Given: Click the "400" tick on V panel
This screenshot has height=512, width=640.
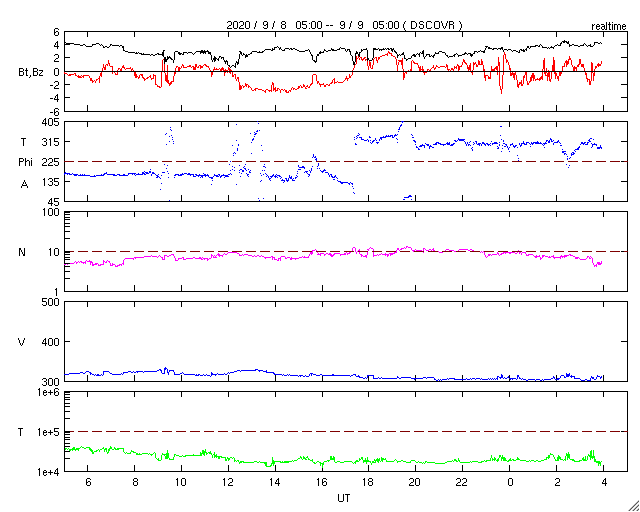Looking at the screenshot, I should point(51,342).
